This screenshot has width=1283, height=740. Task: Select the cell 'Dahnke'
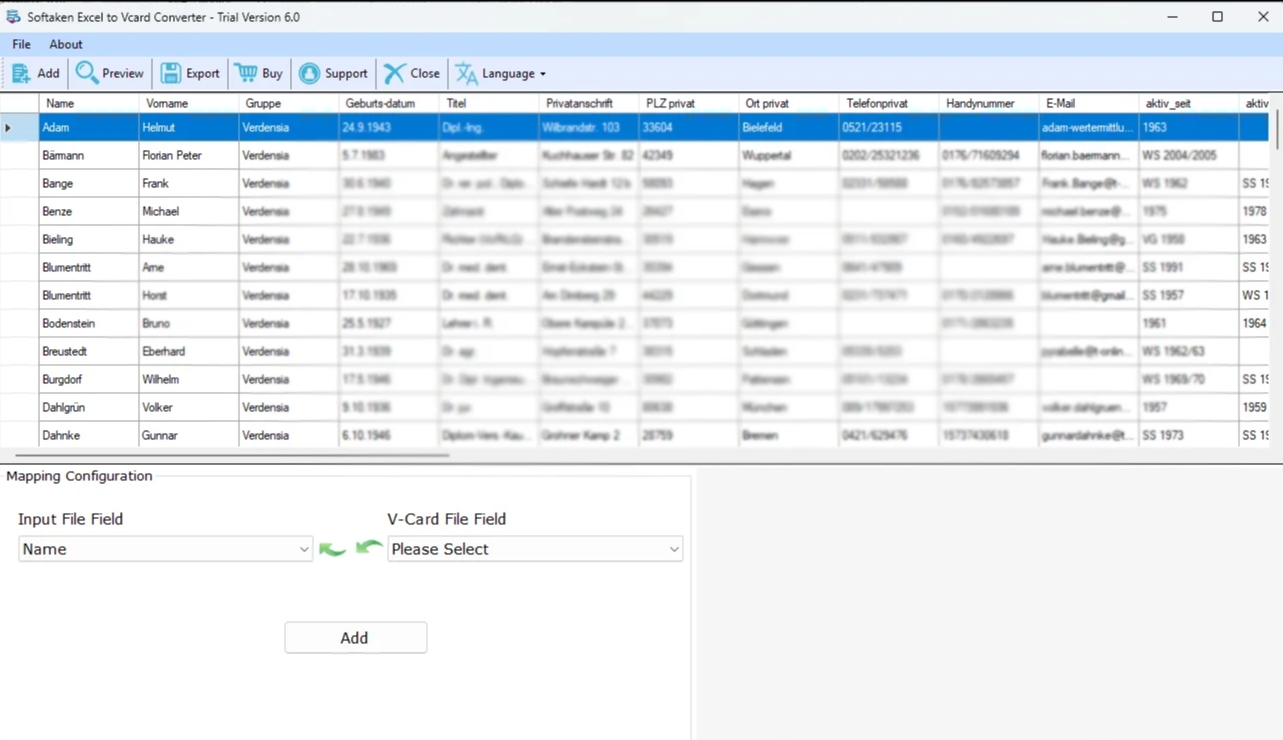(89, 435)
